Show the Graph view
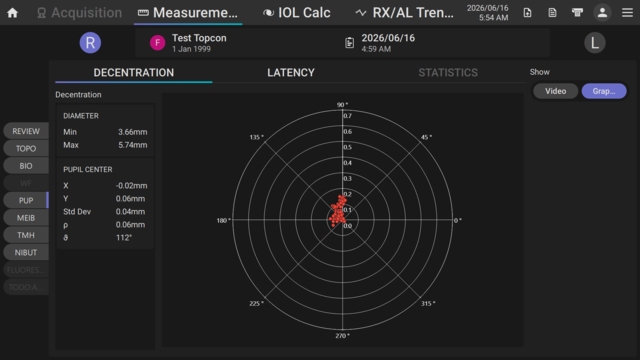Viewport: 640px width, 360px height. pyautogui.click(x=604, y=91)
